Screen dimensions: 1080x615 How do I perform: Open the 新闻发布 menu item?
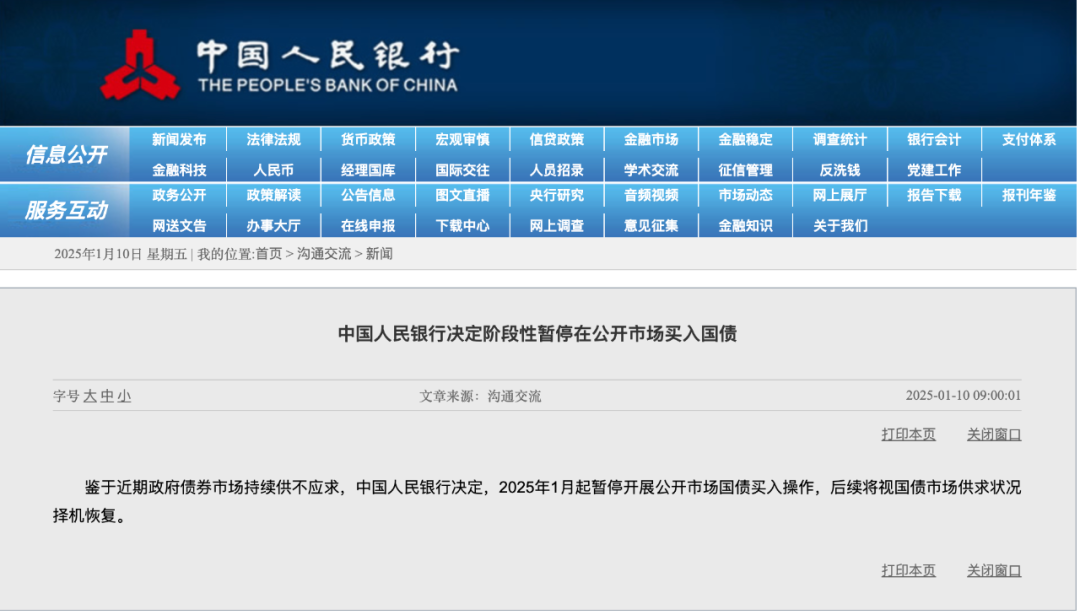point(179,140)
